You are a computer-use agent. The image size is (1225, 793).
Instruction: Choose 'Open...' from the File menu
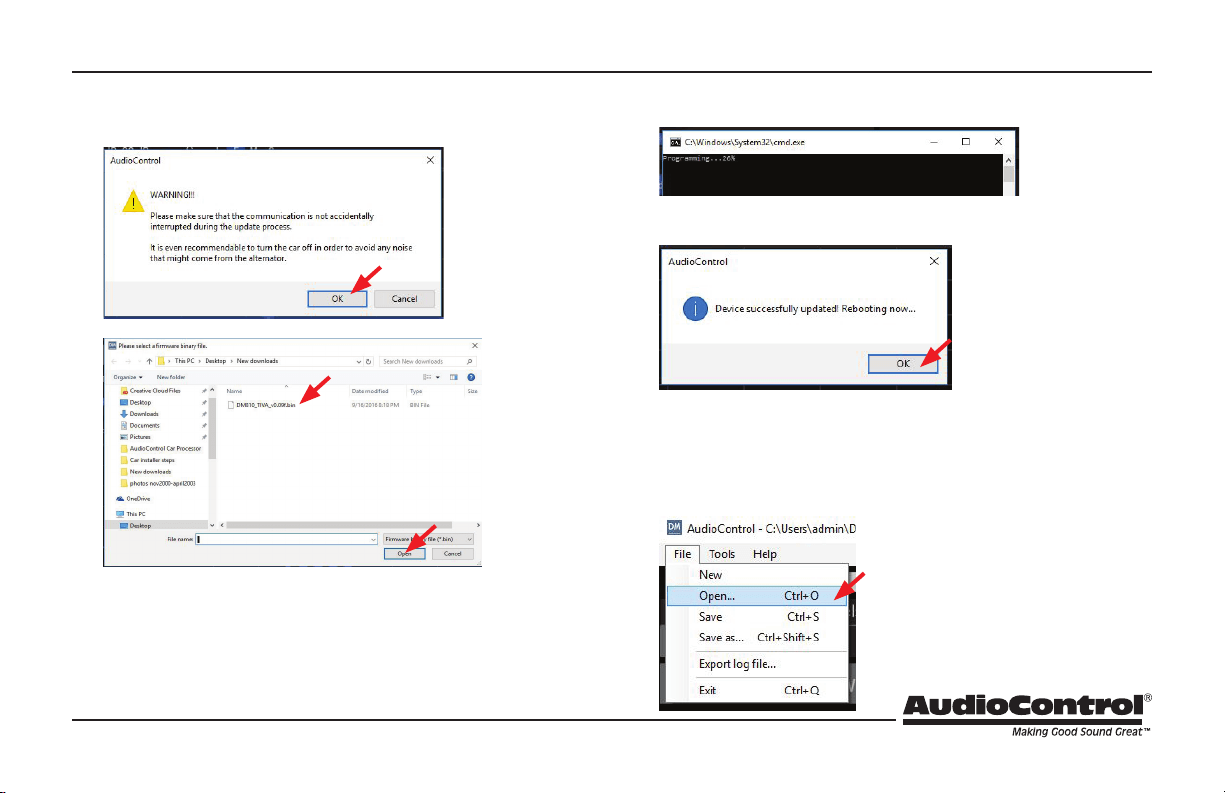(757, 595)
